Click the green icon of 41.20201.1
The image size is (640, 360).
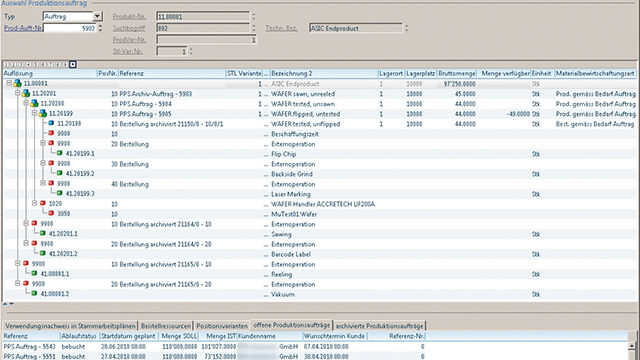coord(43,233)
